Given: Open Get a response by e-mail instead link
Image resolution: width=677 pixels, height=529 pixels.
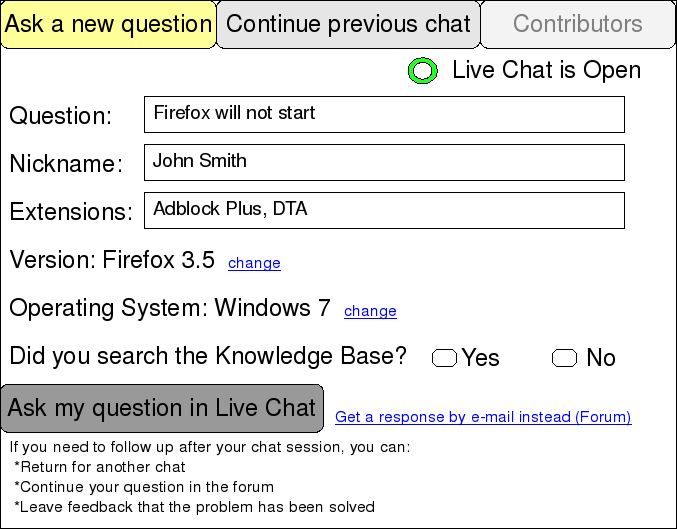Looking at the screenshot, I should click(x=483, y=417).
